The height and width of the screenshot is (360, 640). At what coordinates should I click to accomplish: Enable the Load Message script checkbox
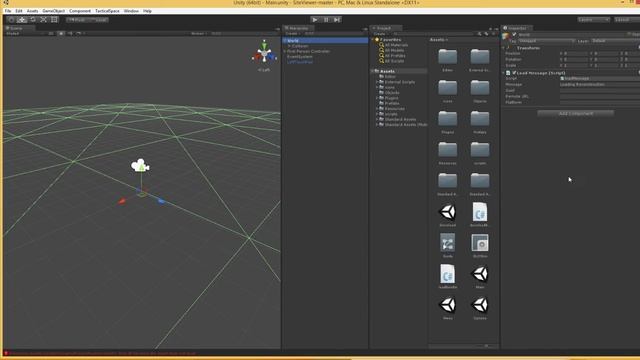click(x=514, y=73)
